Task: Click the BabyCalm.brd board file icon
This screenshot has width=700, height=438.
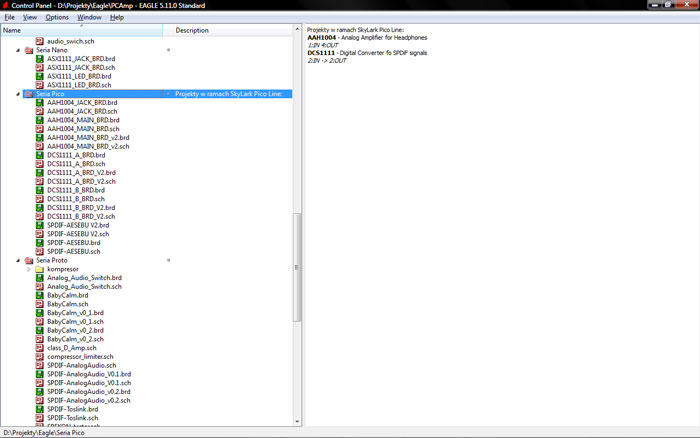Action: (41, 296)
